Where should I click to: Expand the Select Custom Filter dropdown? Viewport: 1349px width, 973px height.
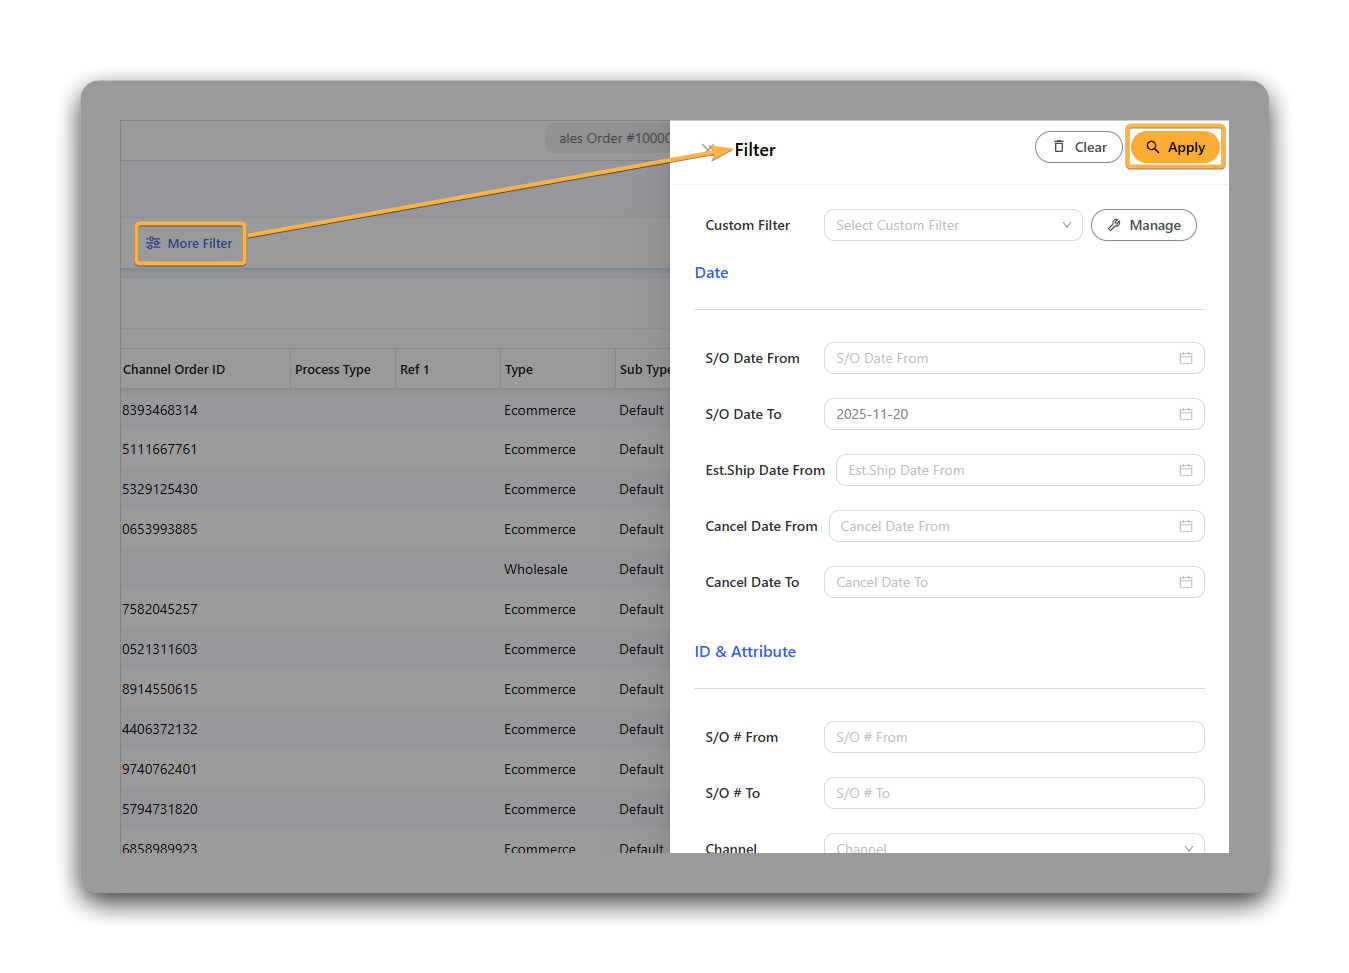[x=952, y=225]
